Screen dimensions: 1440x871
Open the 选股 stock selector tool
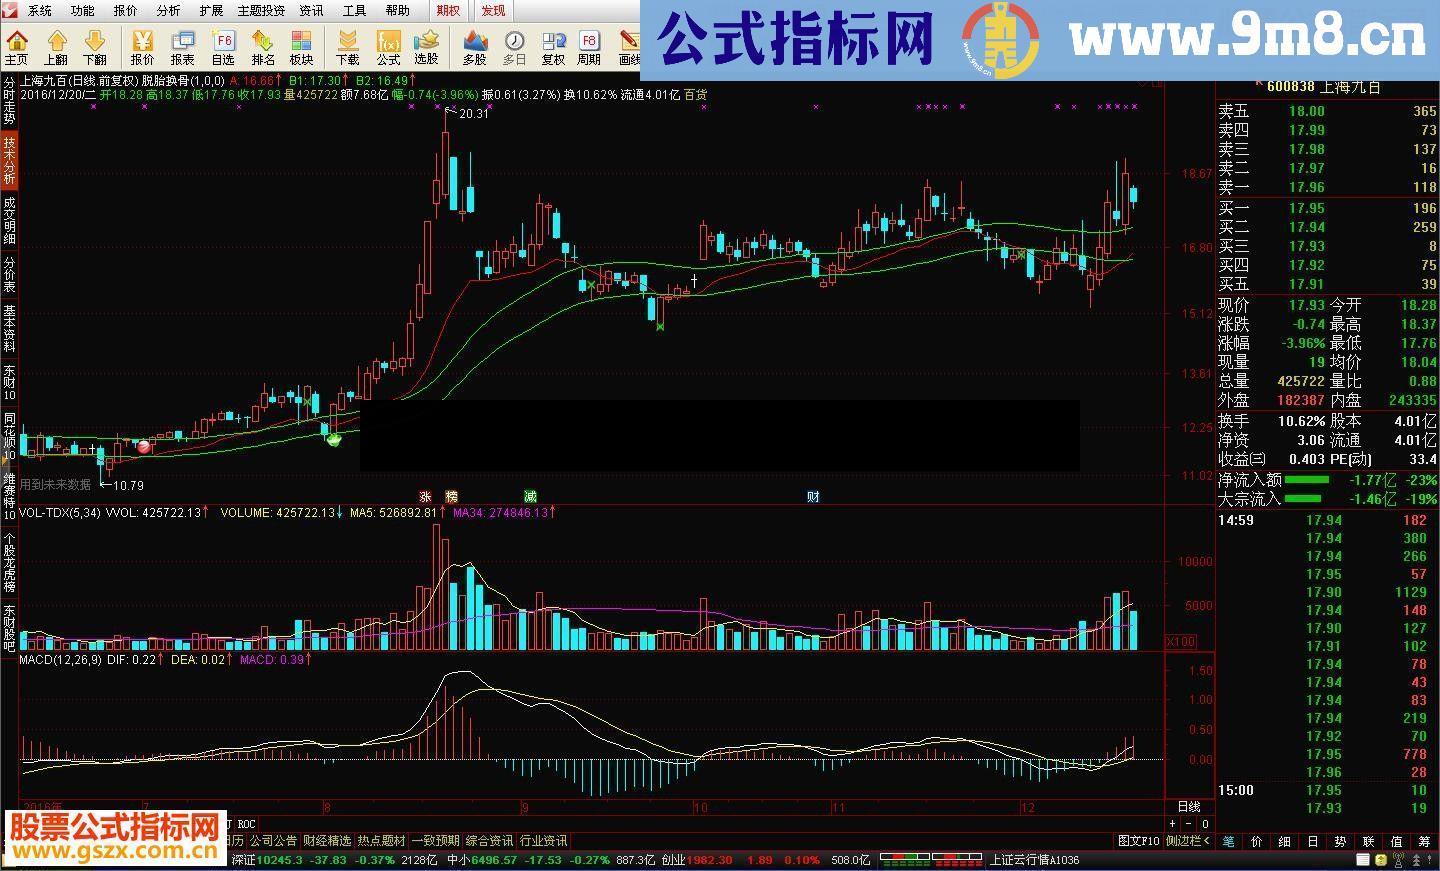426,44
